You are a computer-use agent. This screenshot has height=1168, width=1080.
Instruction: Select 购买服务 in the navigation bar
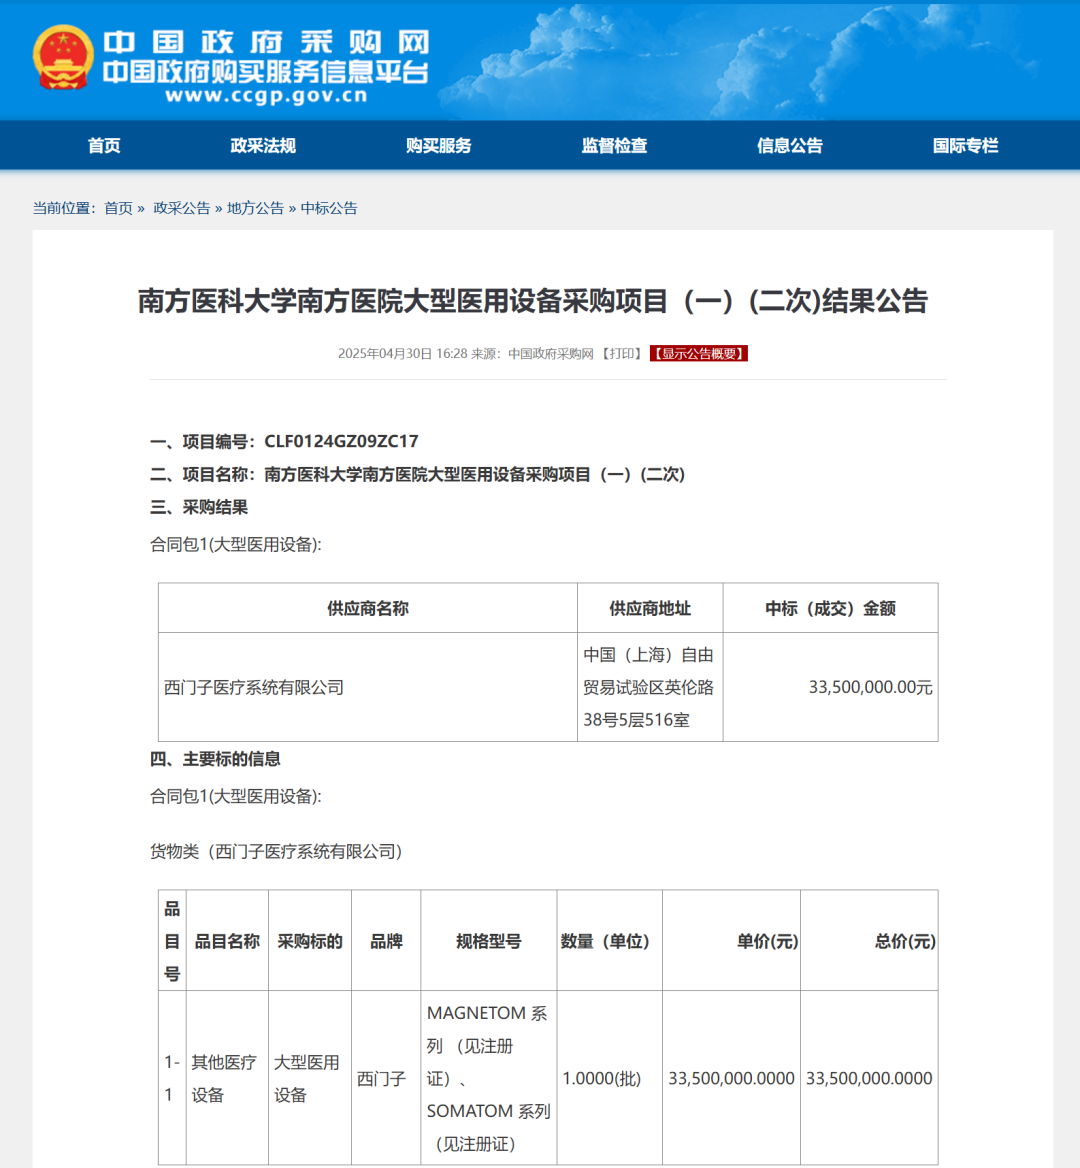[x=439, y=145]
